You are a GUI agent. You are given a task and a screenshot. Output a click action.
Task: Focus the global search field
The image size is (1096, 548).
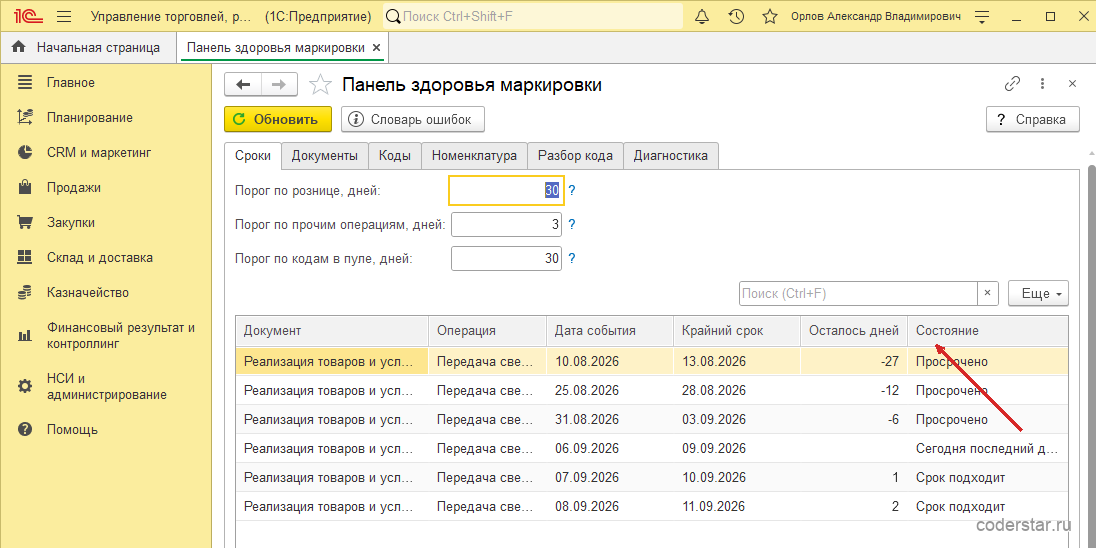[534, 16]
